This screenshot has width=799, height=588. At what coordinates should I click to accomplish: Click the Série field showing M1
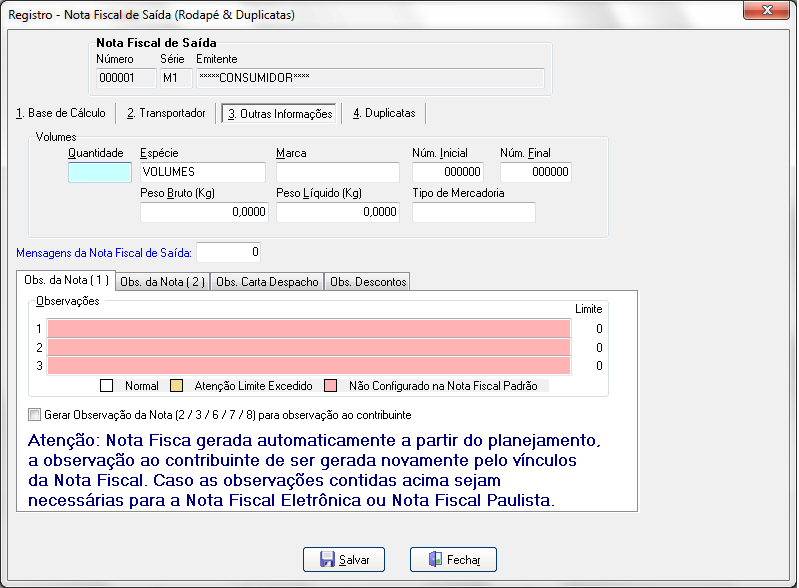tap(176, 78)
